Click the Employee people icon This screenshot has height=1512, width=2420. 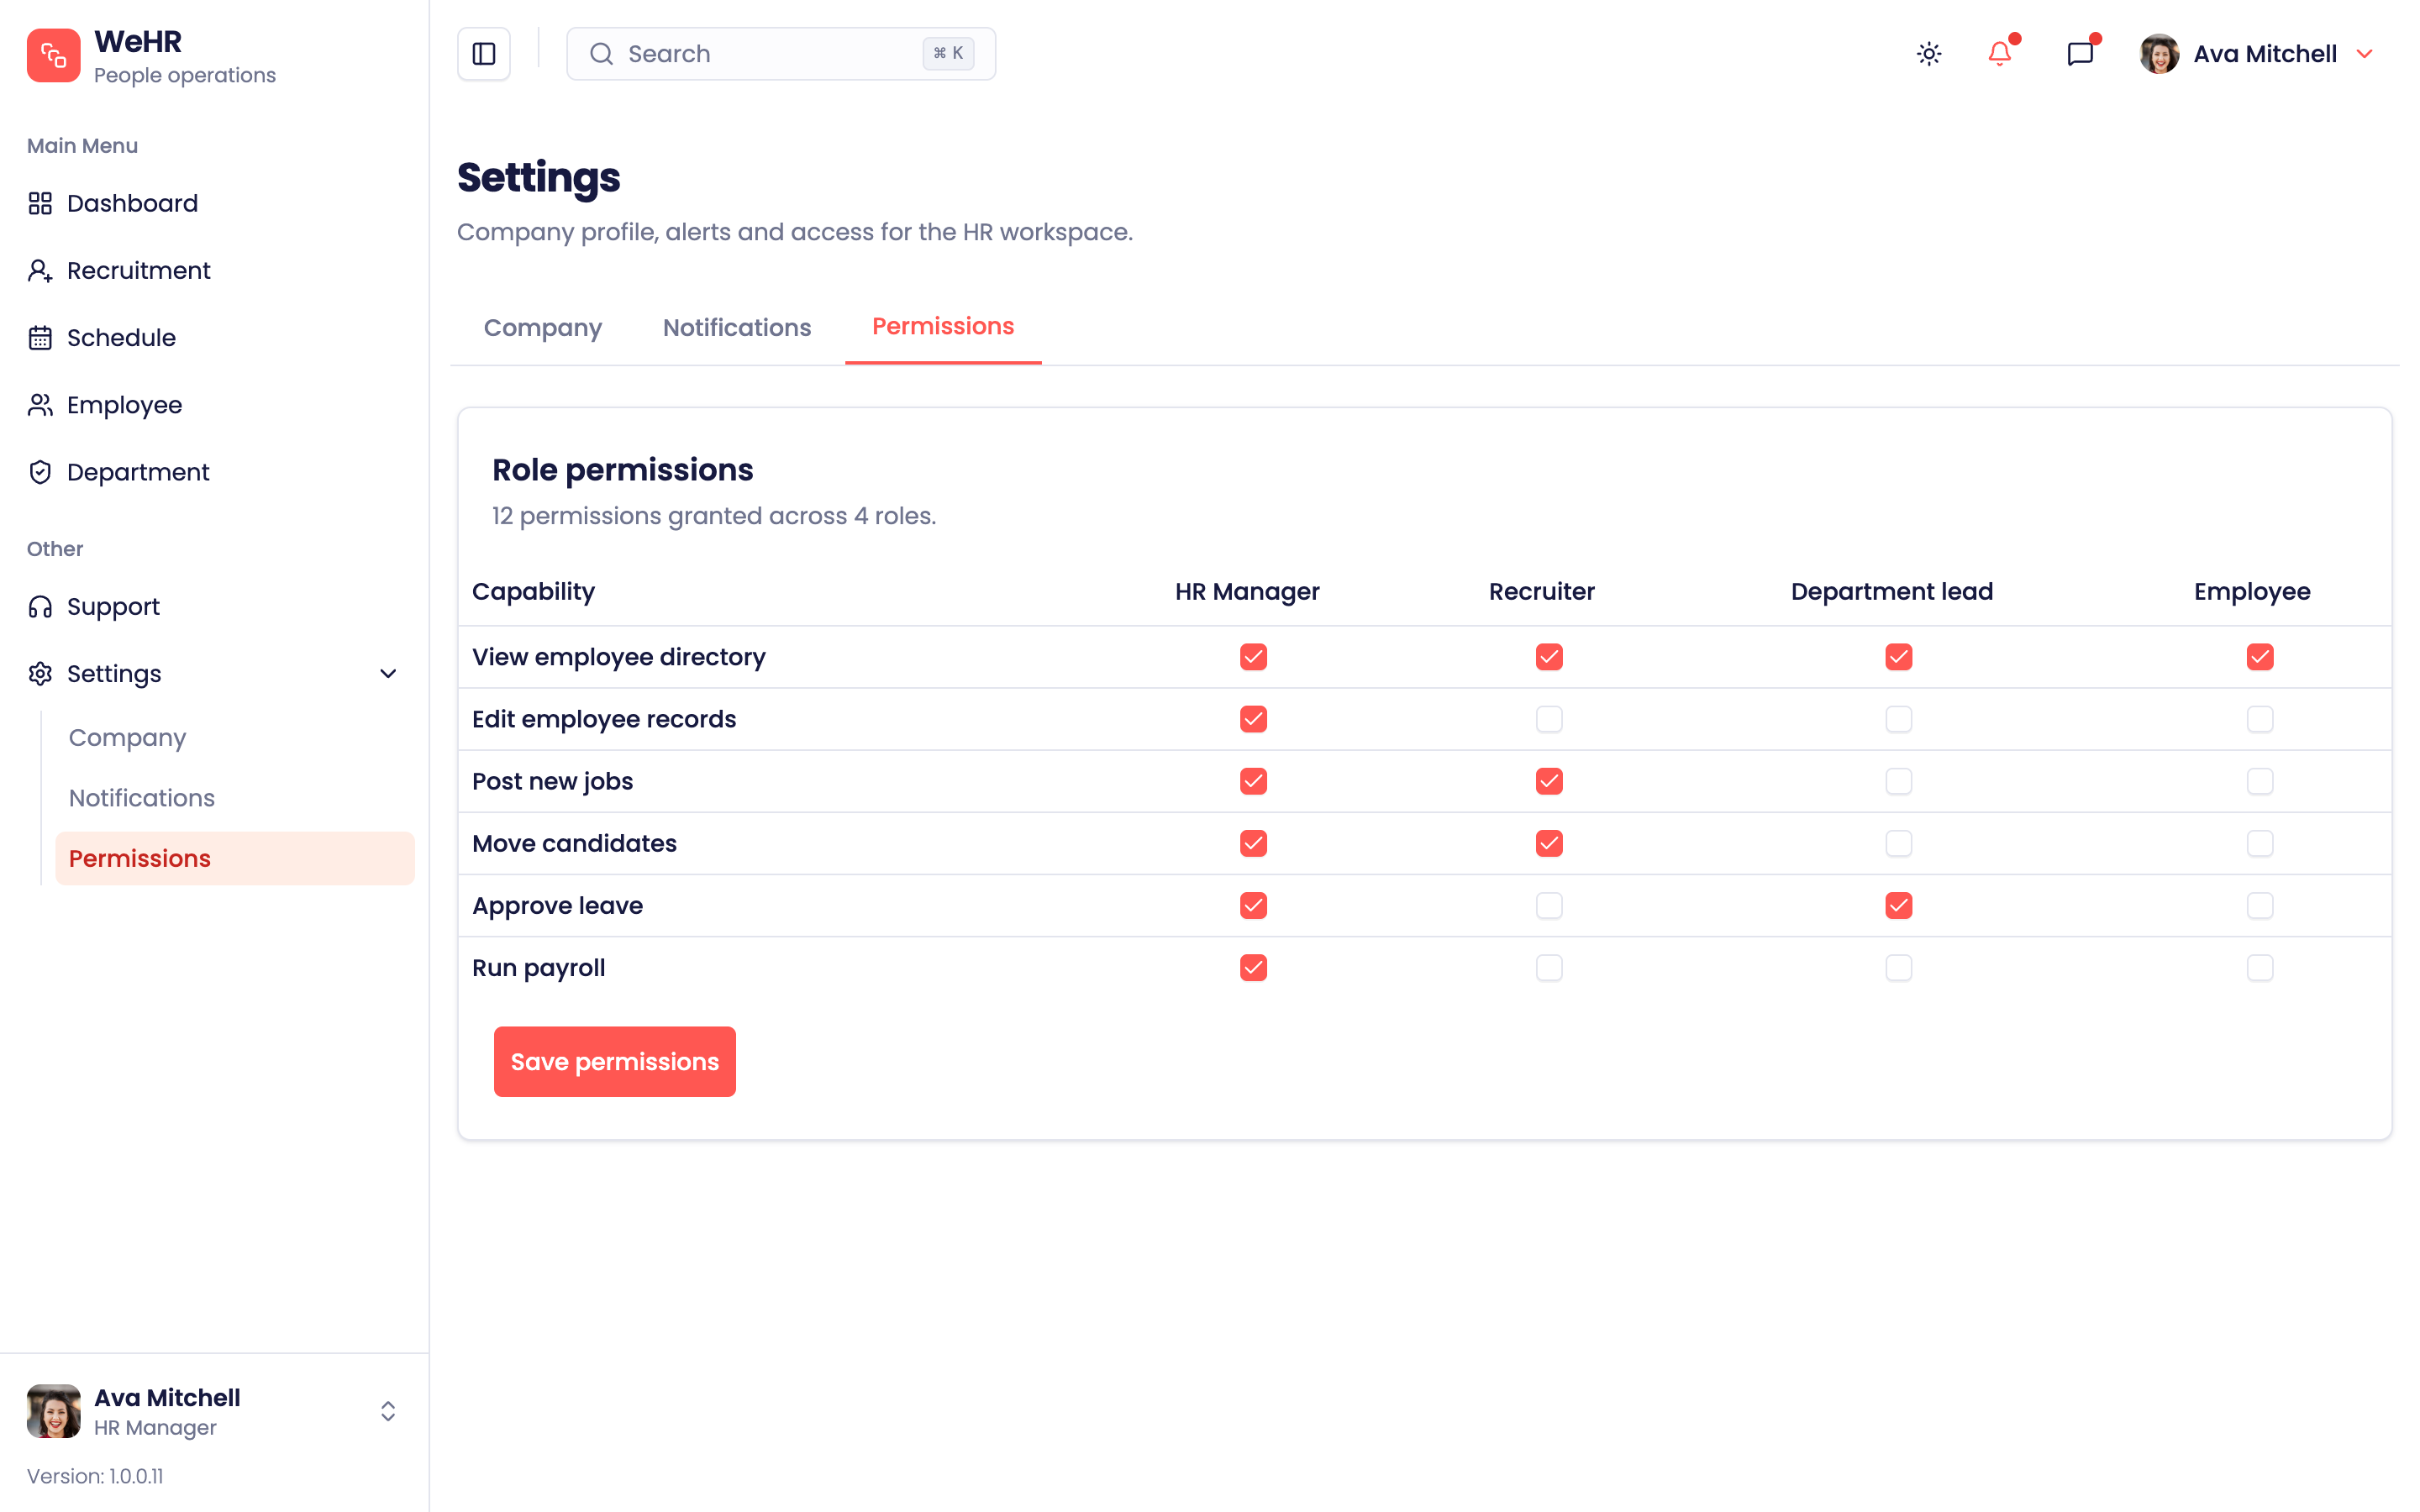coord(40,405)
